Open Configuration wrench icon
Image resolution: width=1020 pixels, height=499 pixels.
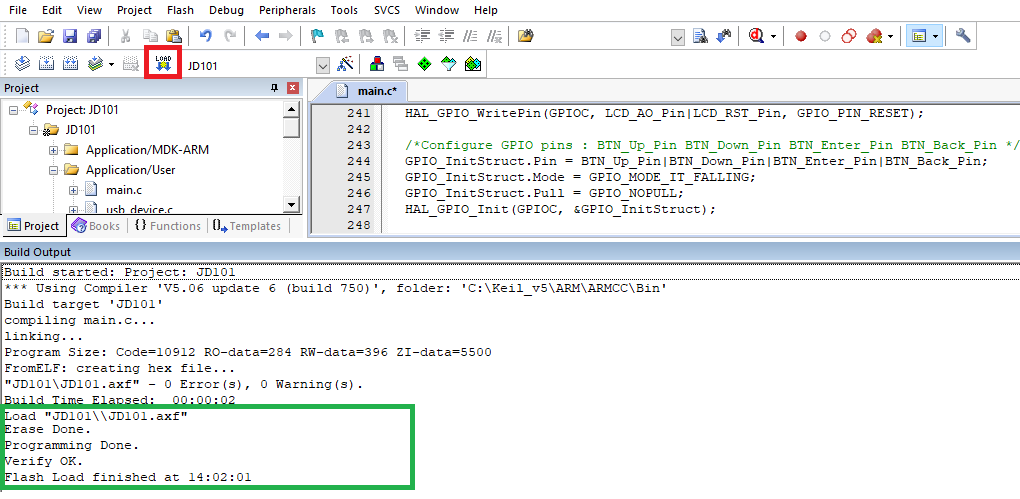coord(963,36)
